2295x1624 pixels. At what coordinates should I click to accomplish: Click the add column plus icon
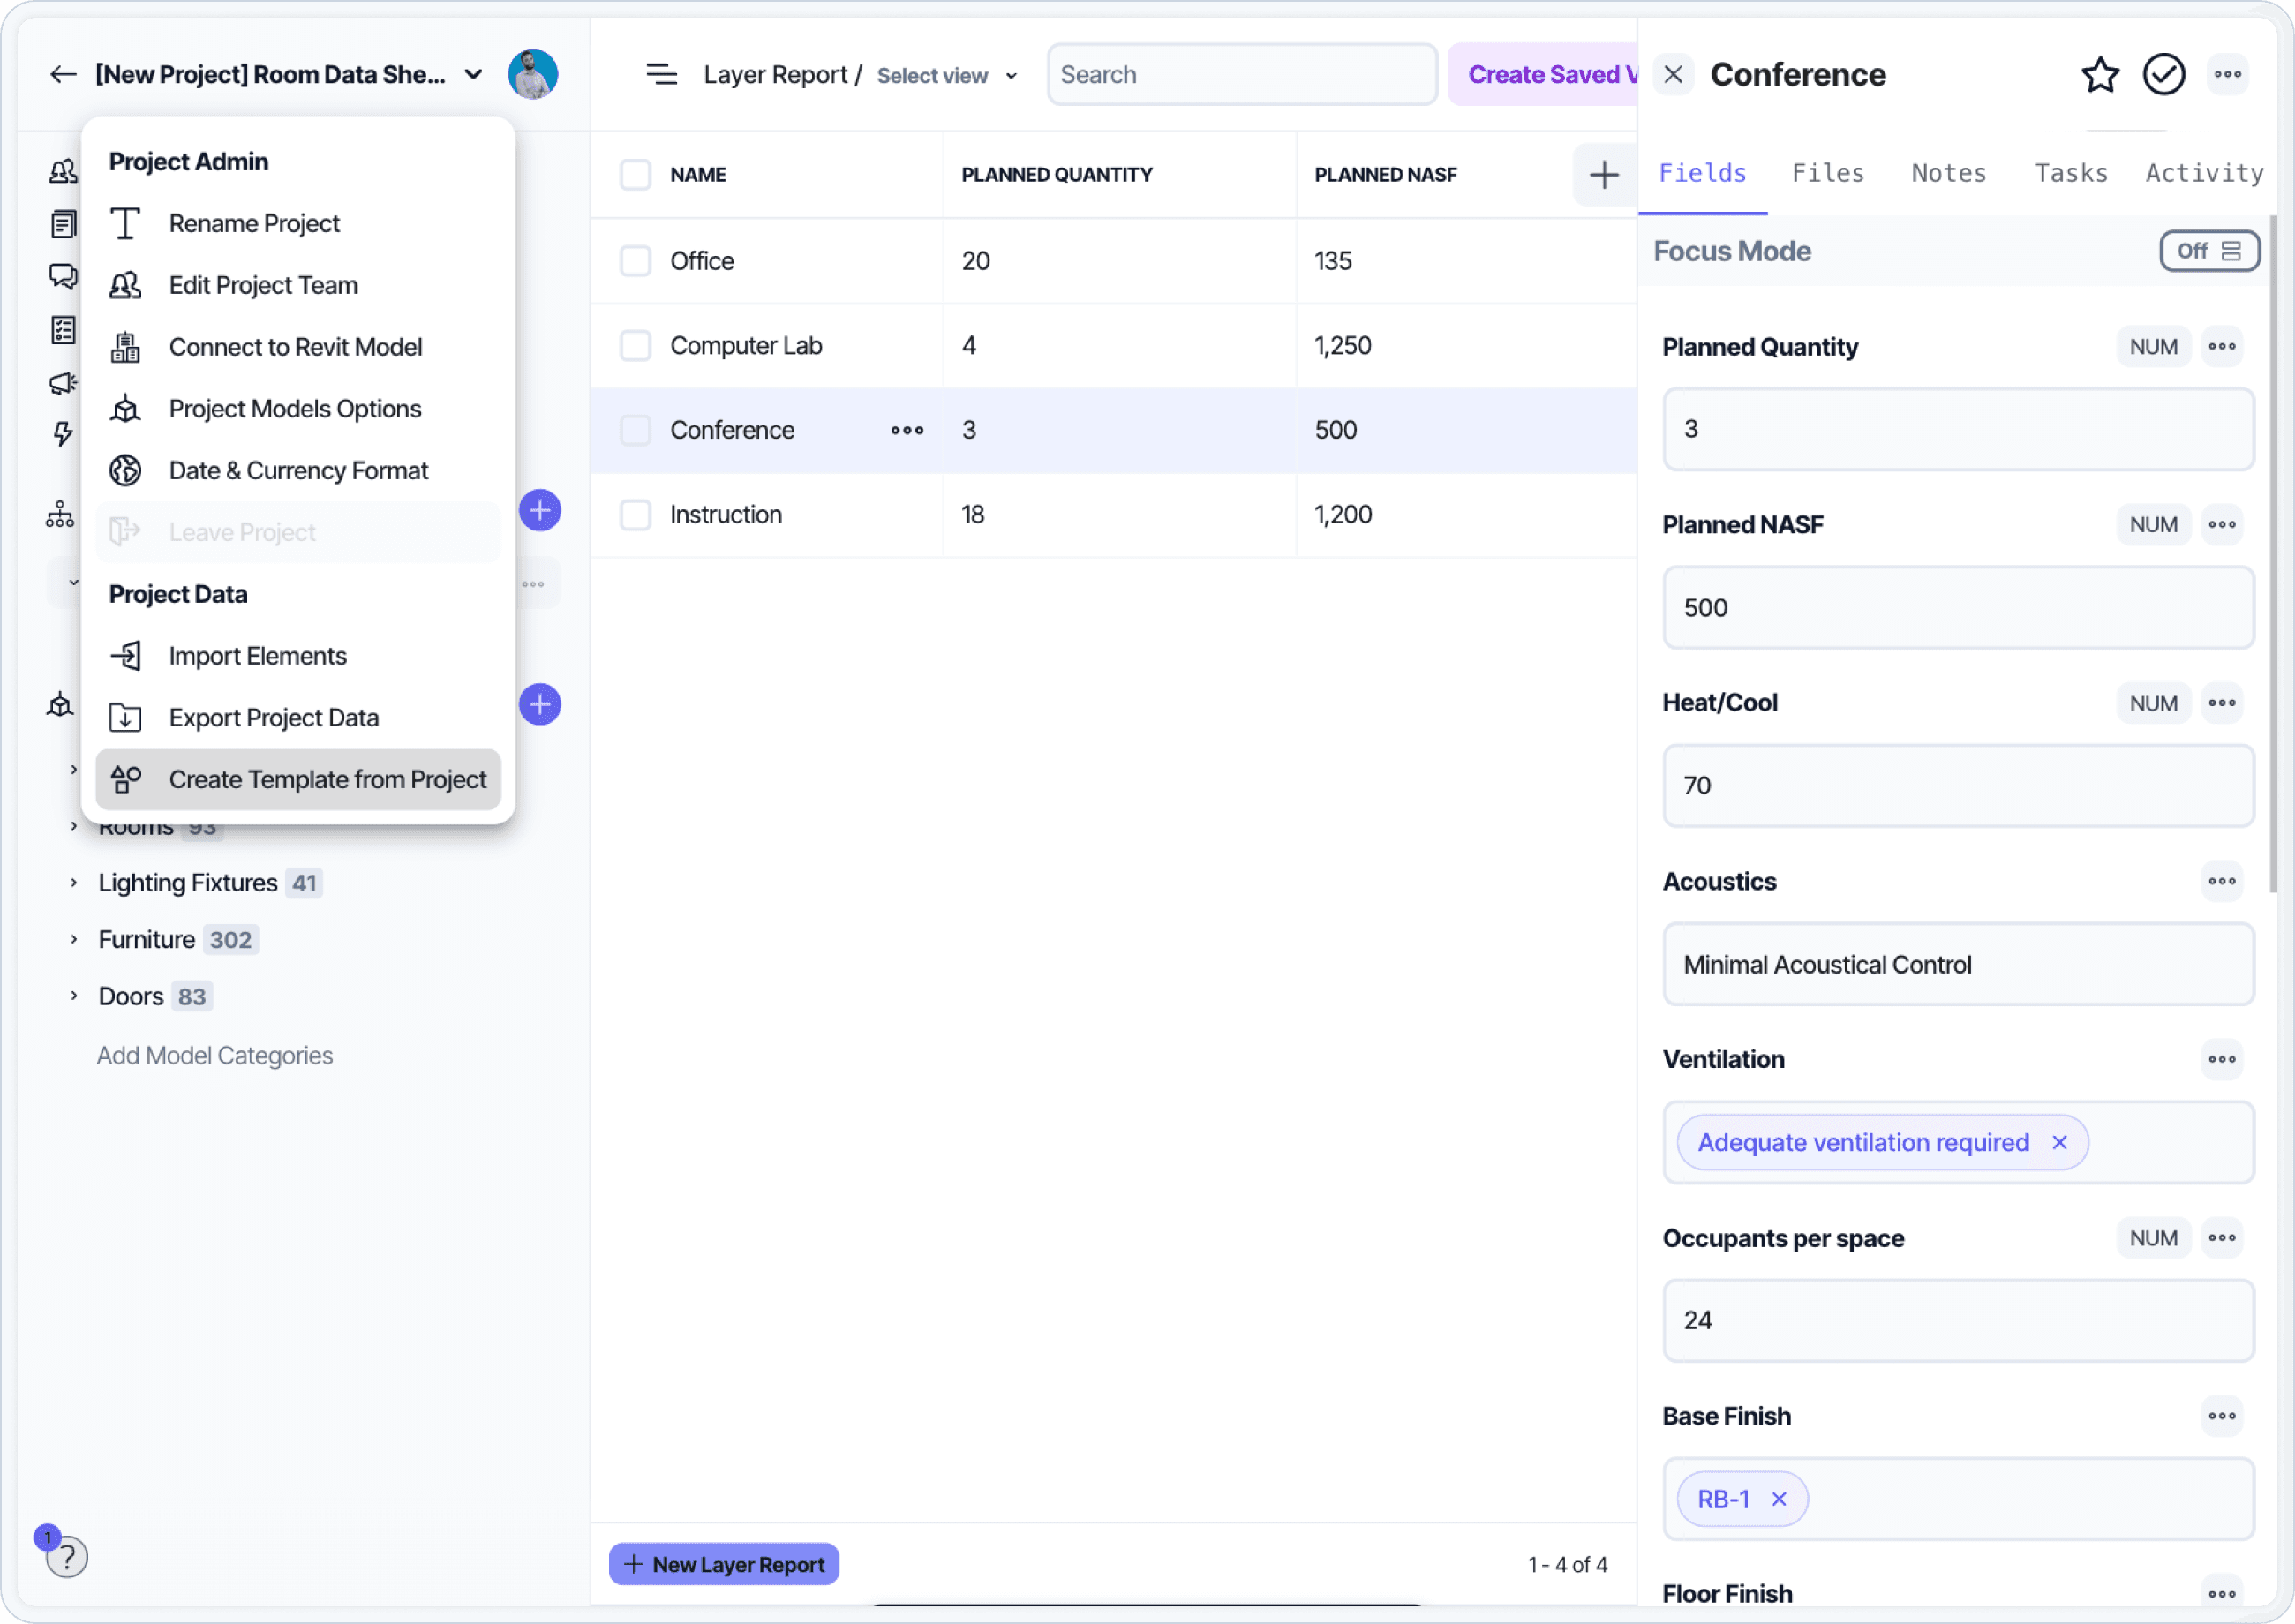tap(1603, 175)
